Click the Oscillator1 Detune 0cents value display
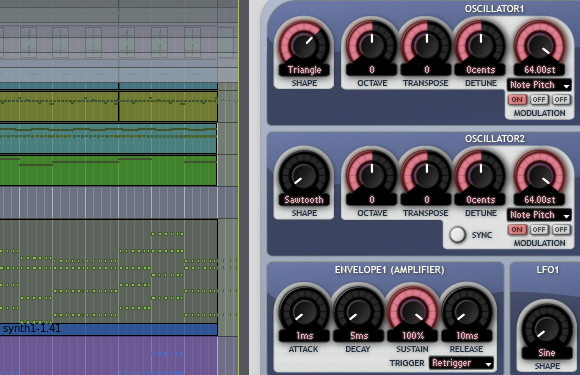The height and width of the screenshot is (375, 580). point(480,70)
